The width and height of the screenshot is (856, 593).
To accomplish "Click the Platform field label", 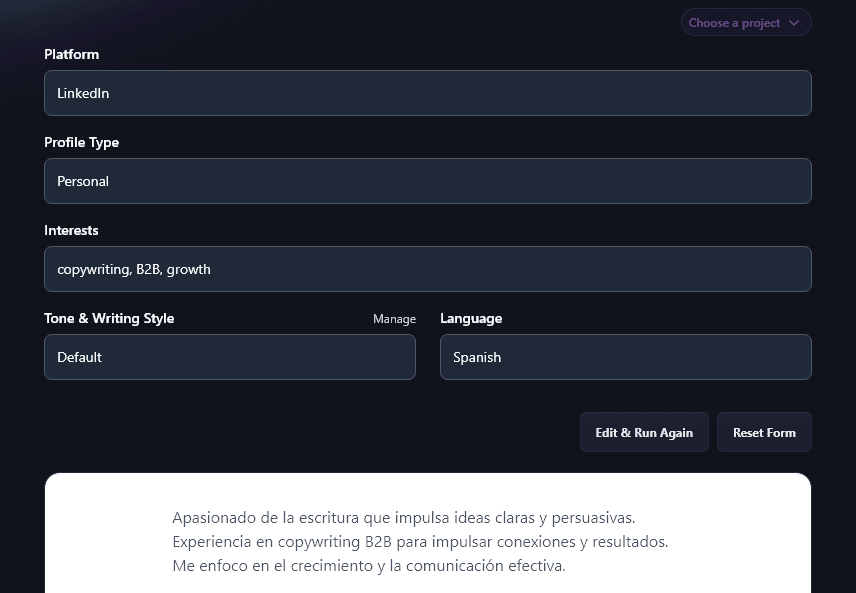I will point(71,54).
